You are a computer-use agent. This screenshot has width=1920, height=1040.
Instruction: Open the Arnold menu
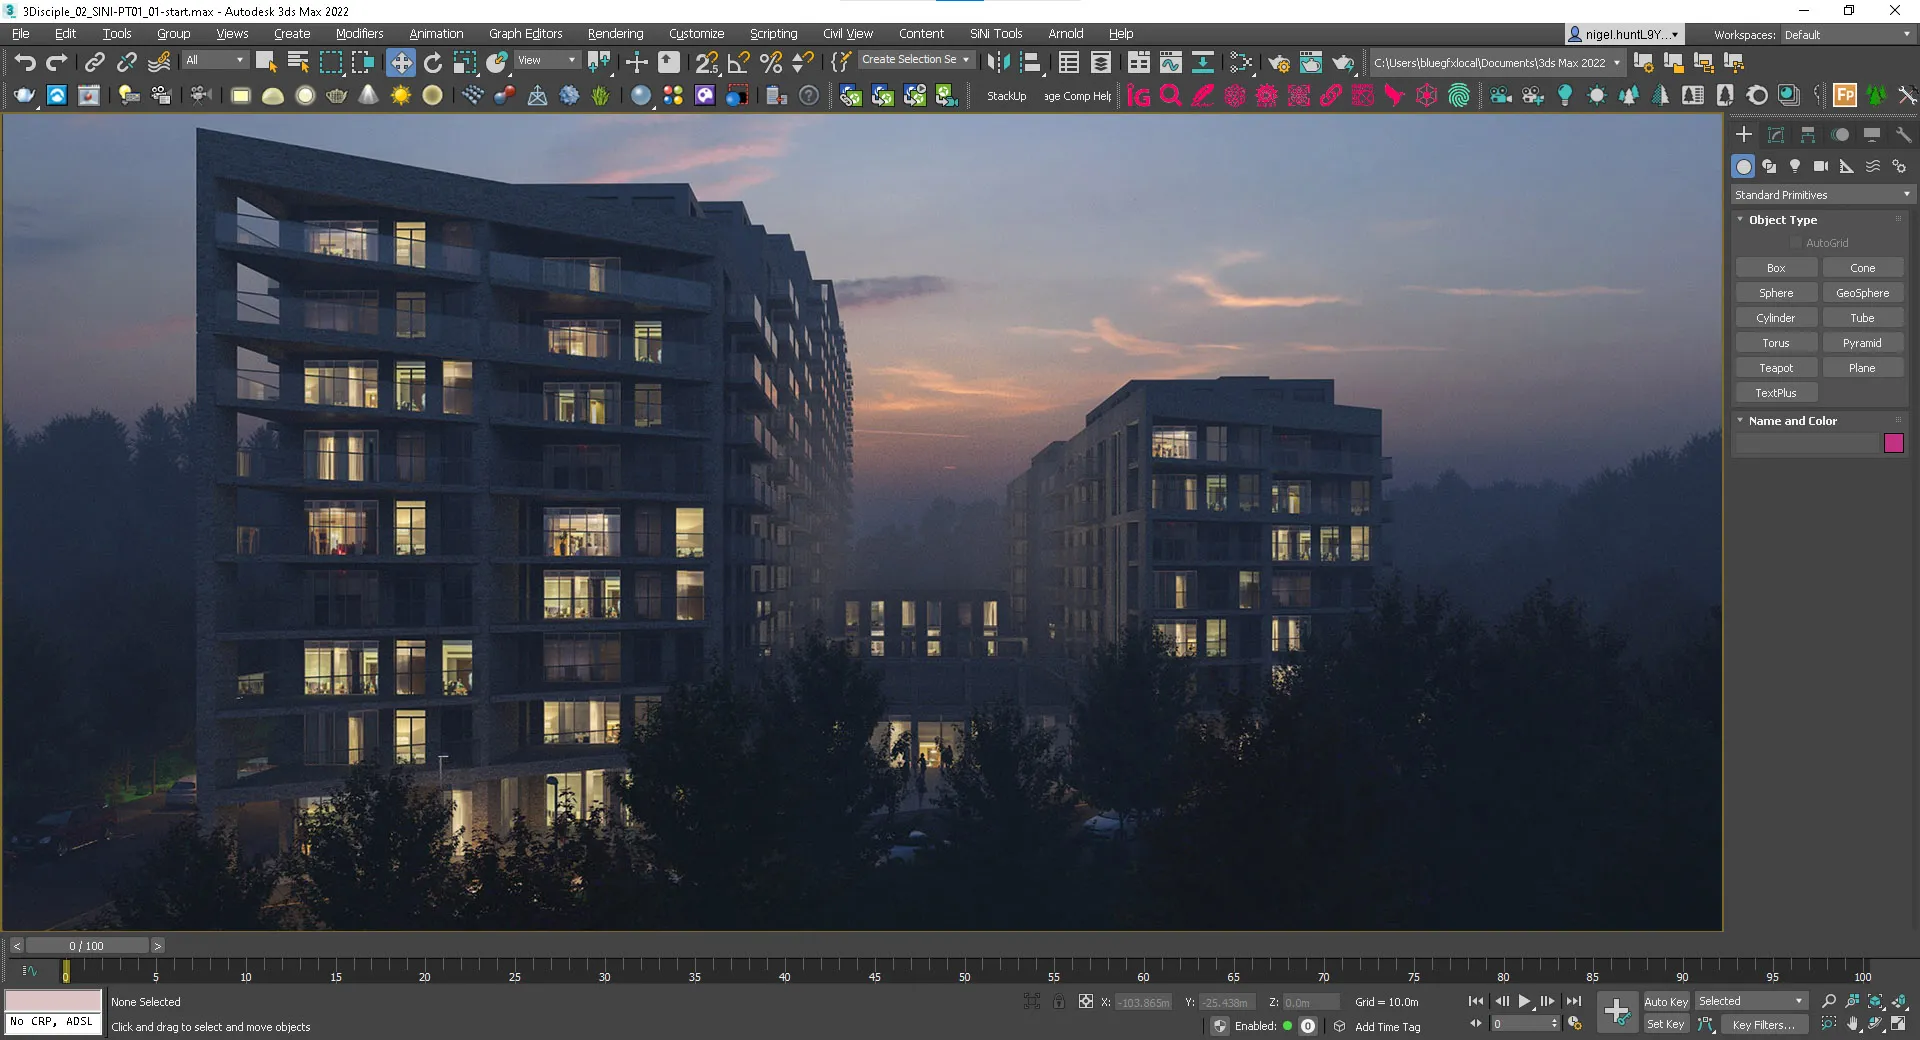click(1065, 34)
